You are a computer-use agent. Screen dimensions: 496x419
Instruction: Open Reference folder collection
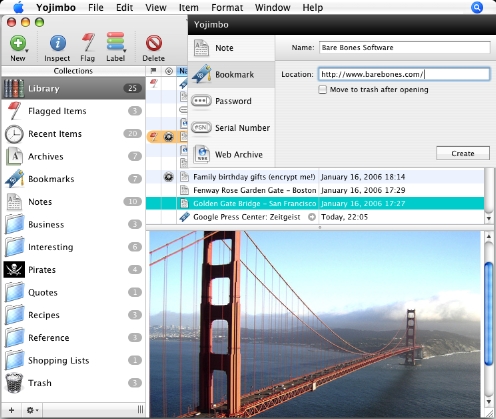[x=73, y=338]
